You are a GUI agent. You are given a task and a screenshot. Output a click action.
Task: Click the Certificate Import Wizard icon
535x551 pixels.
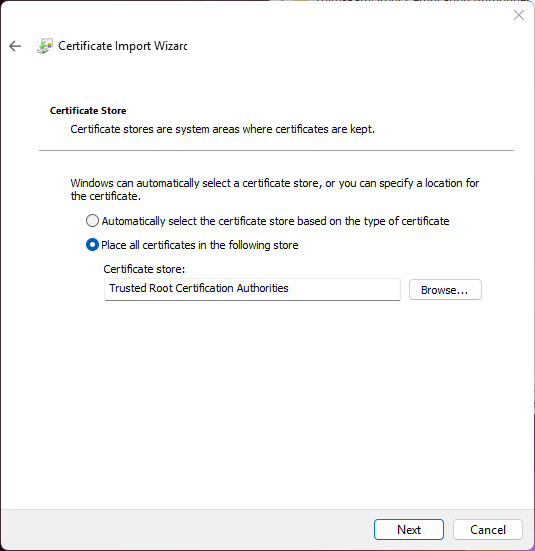(45, 46)
